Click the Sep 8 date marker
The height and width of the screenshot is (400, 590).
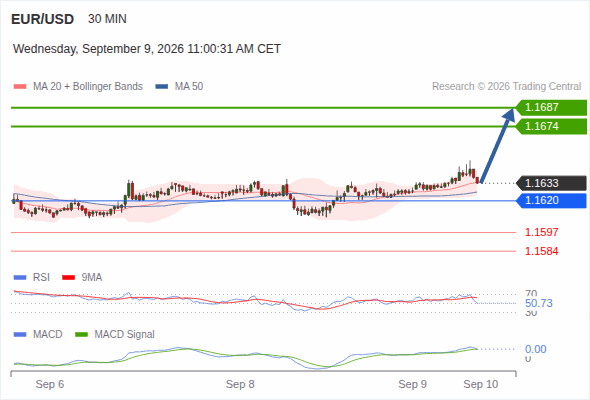pyautogui.click(x=240, y=384)
